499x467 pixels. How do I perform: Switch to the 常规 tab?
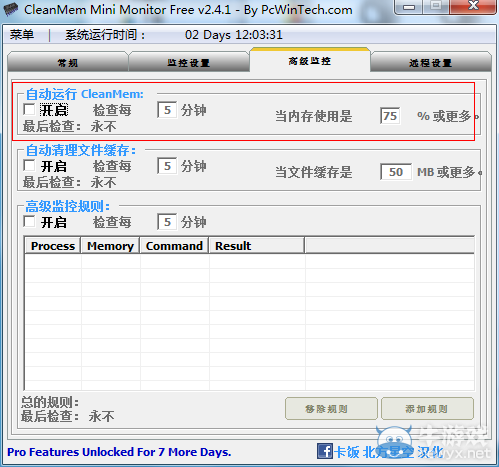[x=68, y=63]
